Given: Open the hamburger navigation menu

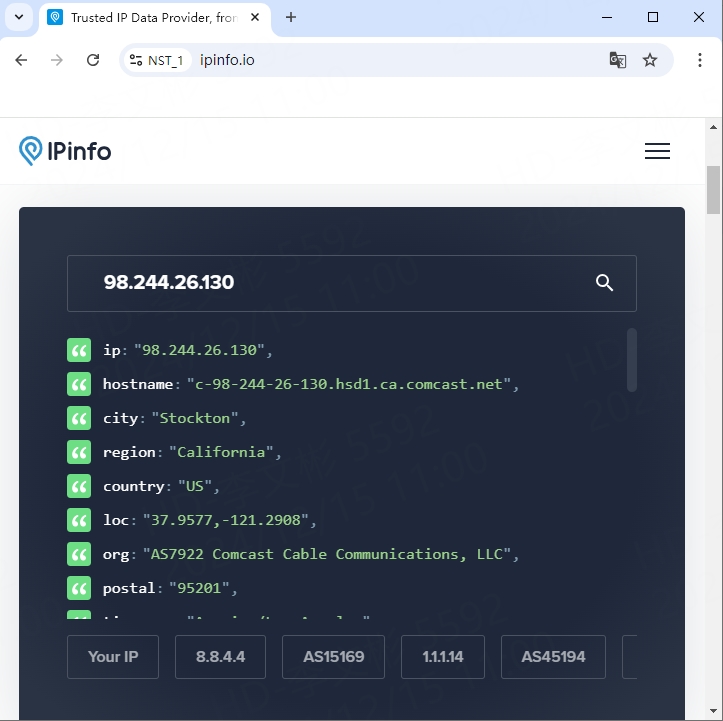Looking at the screenshot, I should point(657,151).
